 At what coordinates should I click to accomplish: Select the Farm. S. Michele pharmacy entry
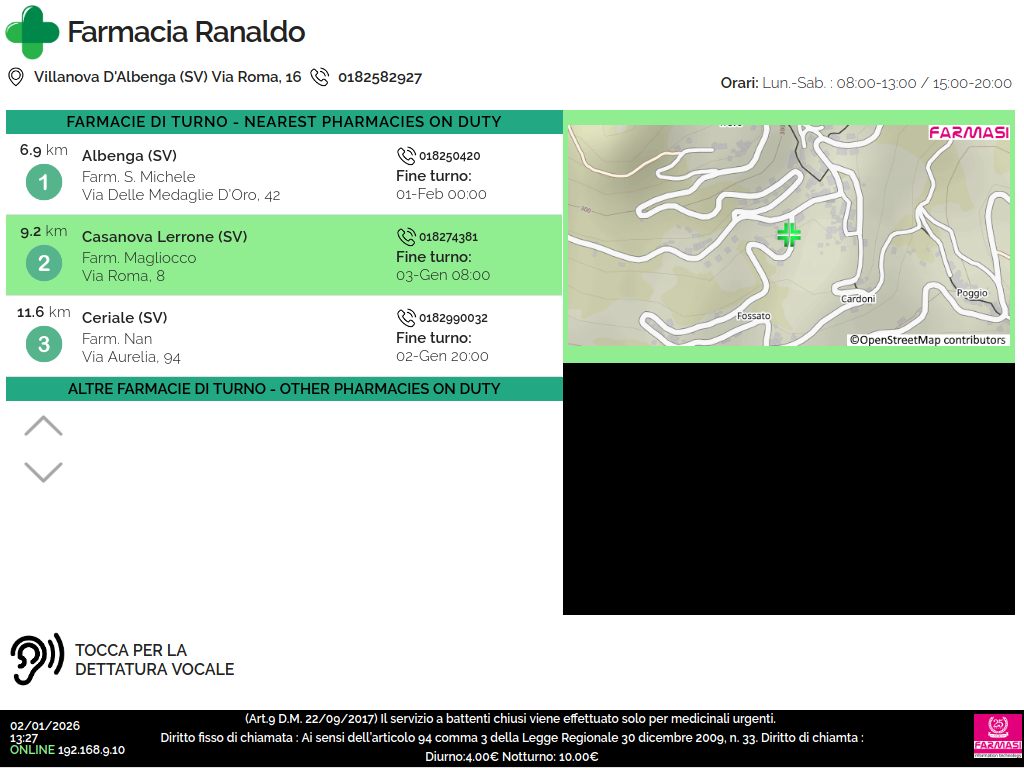[x=138, y=177]
